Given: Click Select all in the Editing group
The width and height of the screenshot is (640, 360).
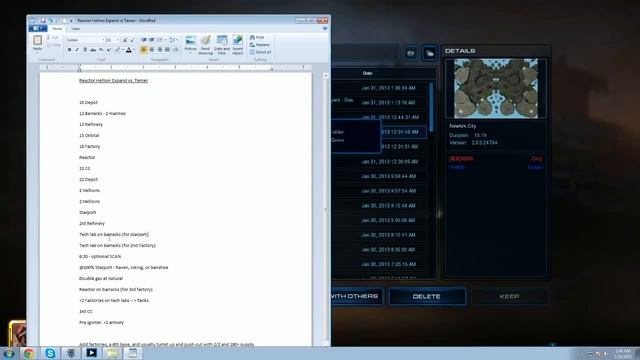Looking at the screenshot, I should (x=260, y=52).
